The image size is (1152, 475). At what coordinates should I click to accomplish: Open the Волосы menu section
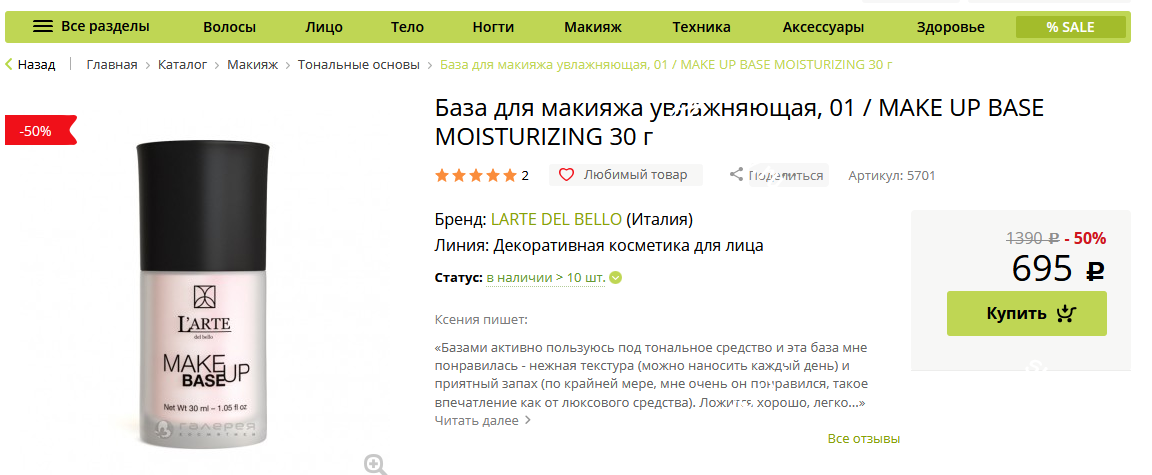tap(229, 28)
